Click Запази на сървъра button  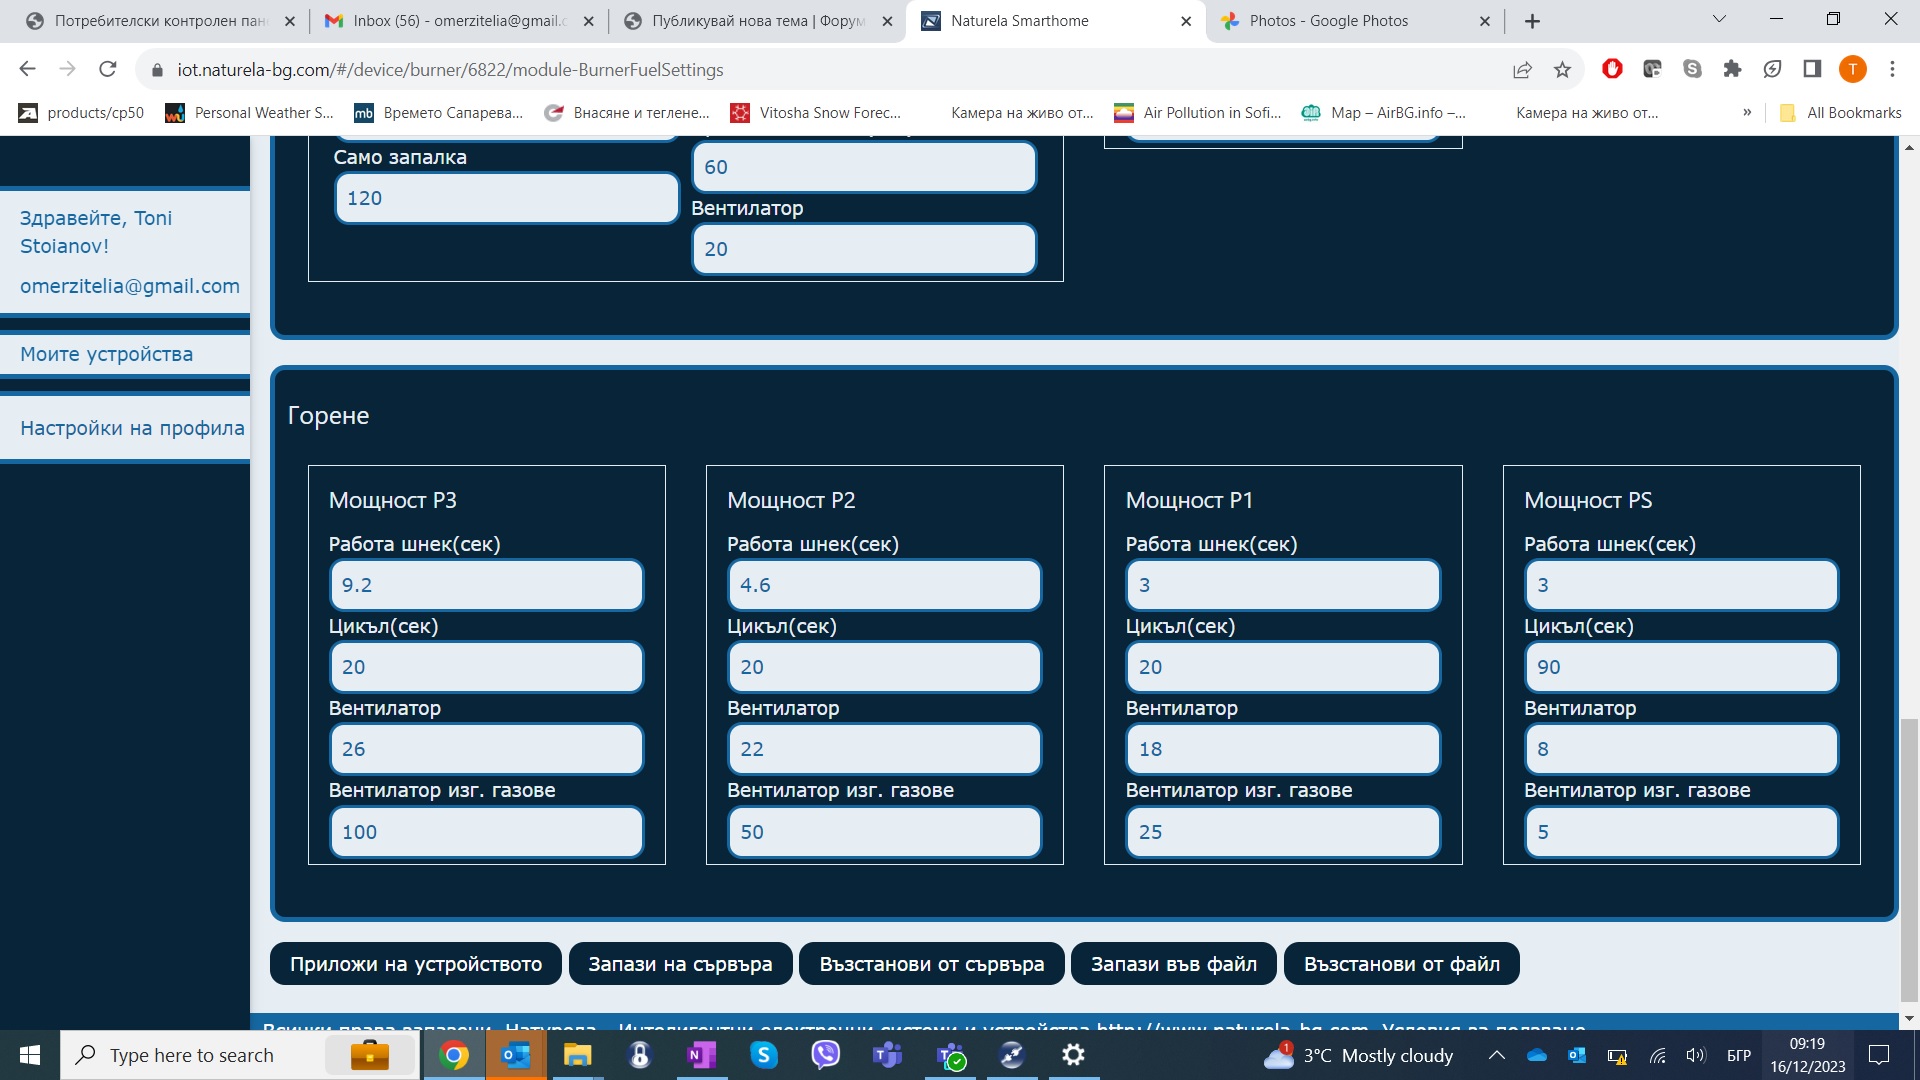(680, 964)
